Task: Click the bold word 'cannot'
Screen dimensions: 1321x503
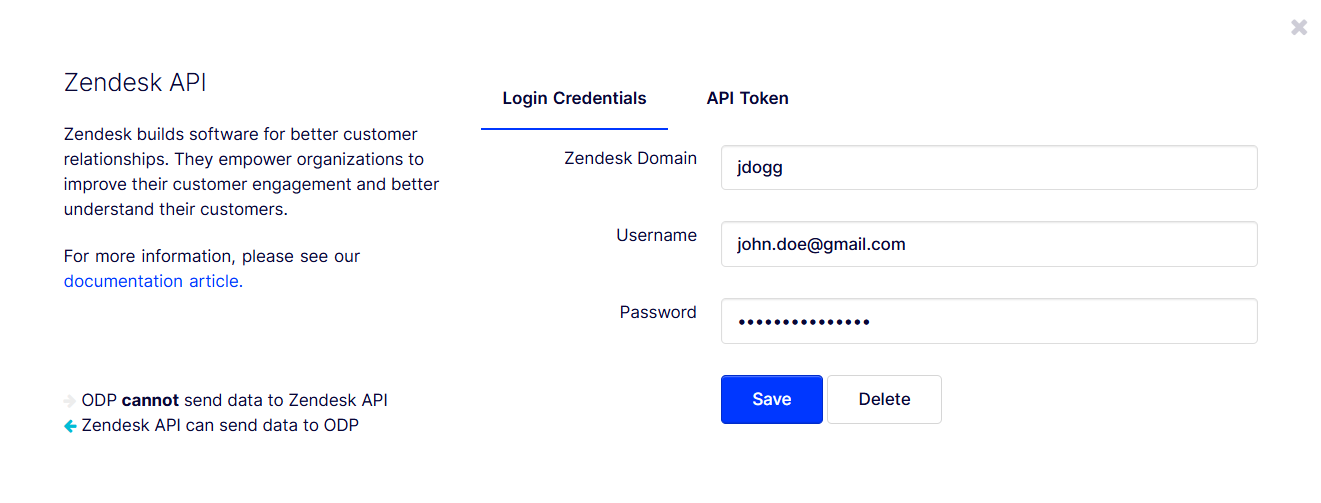Action: click(x=150, y=400)
